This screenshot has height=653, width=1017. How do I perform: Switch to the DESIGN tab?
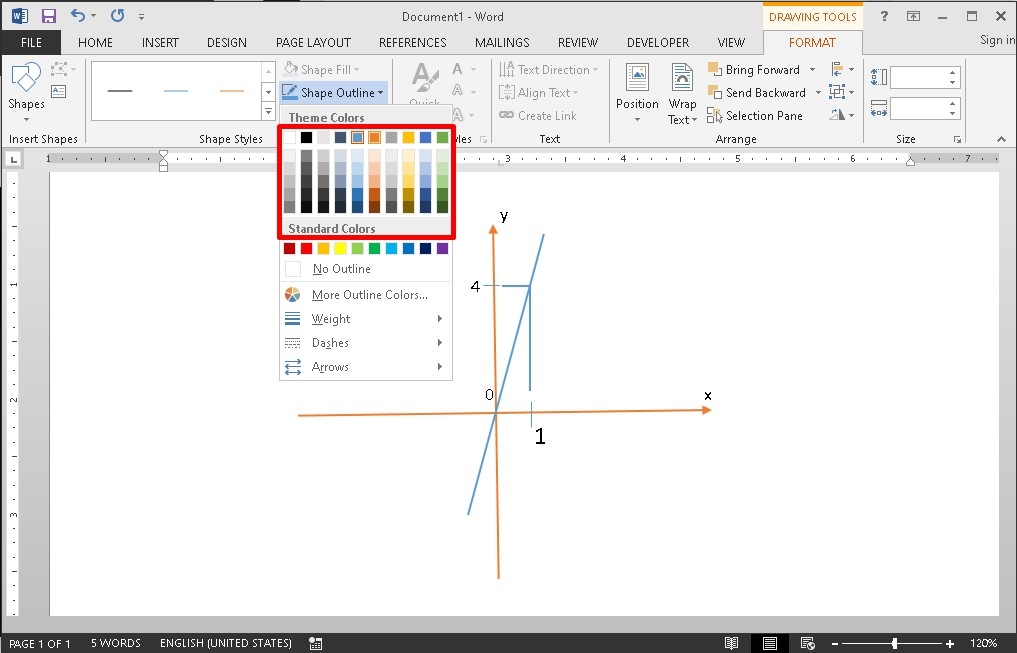click(226, 43)
